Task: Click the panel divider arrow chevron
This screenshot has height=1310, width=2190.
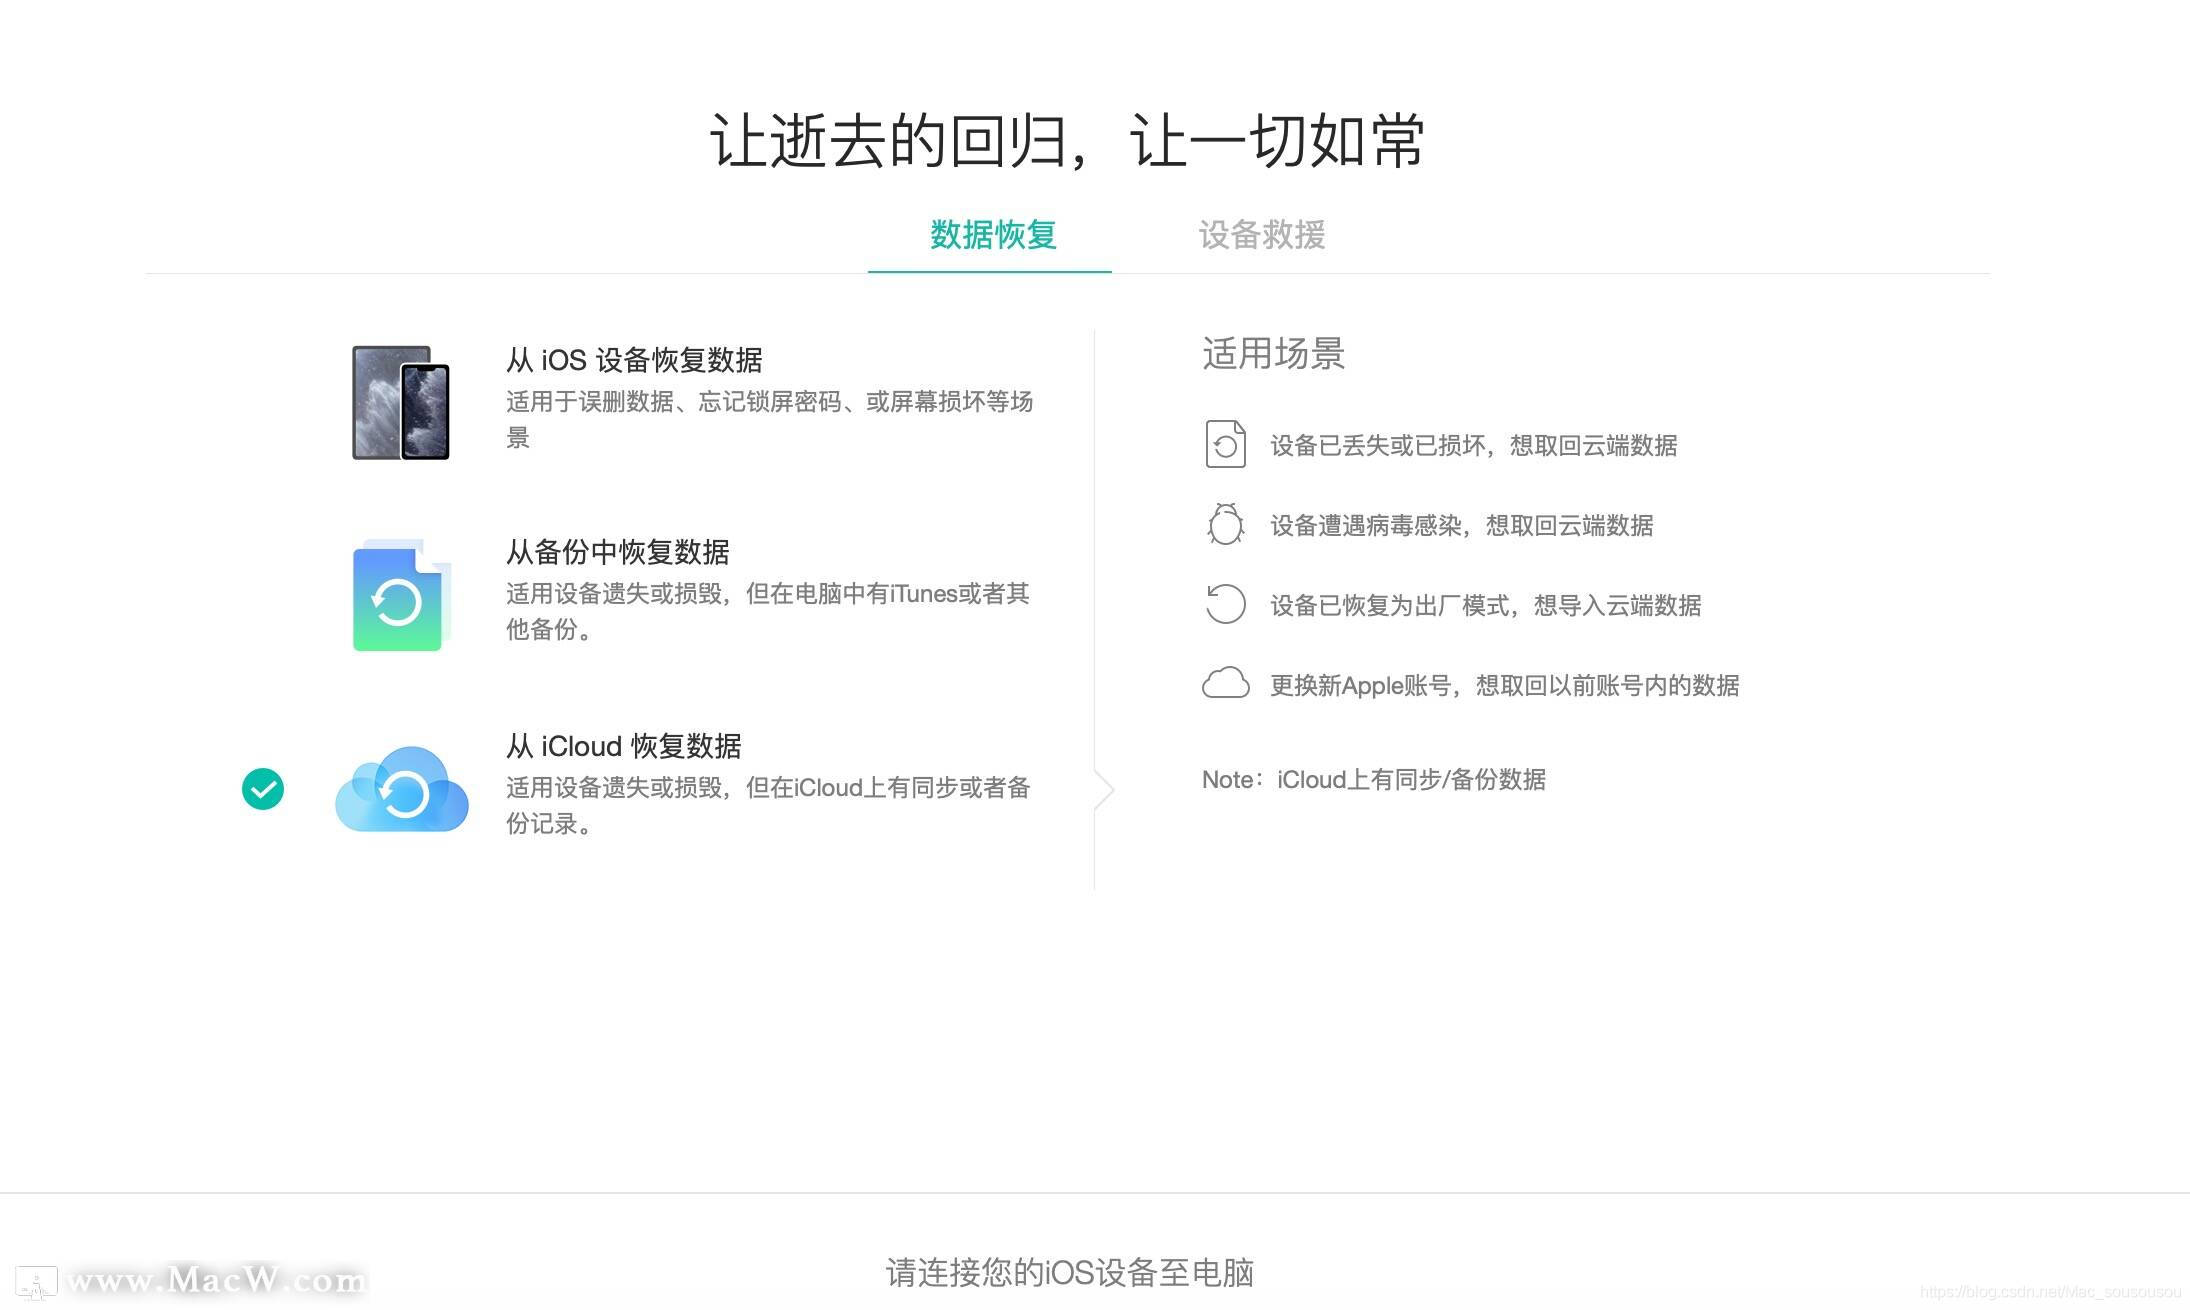Action: 1104,790
